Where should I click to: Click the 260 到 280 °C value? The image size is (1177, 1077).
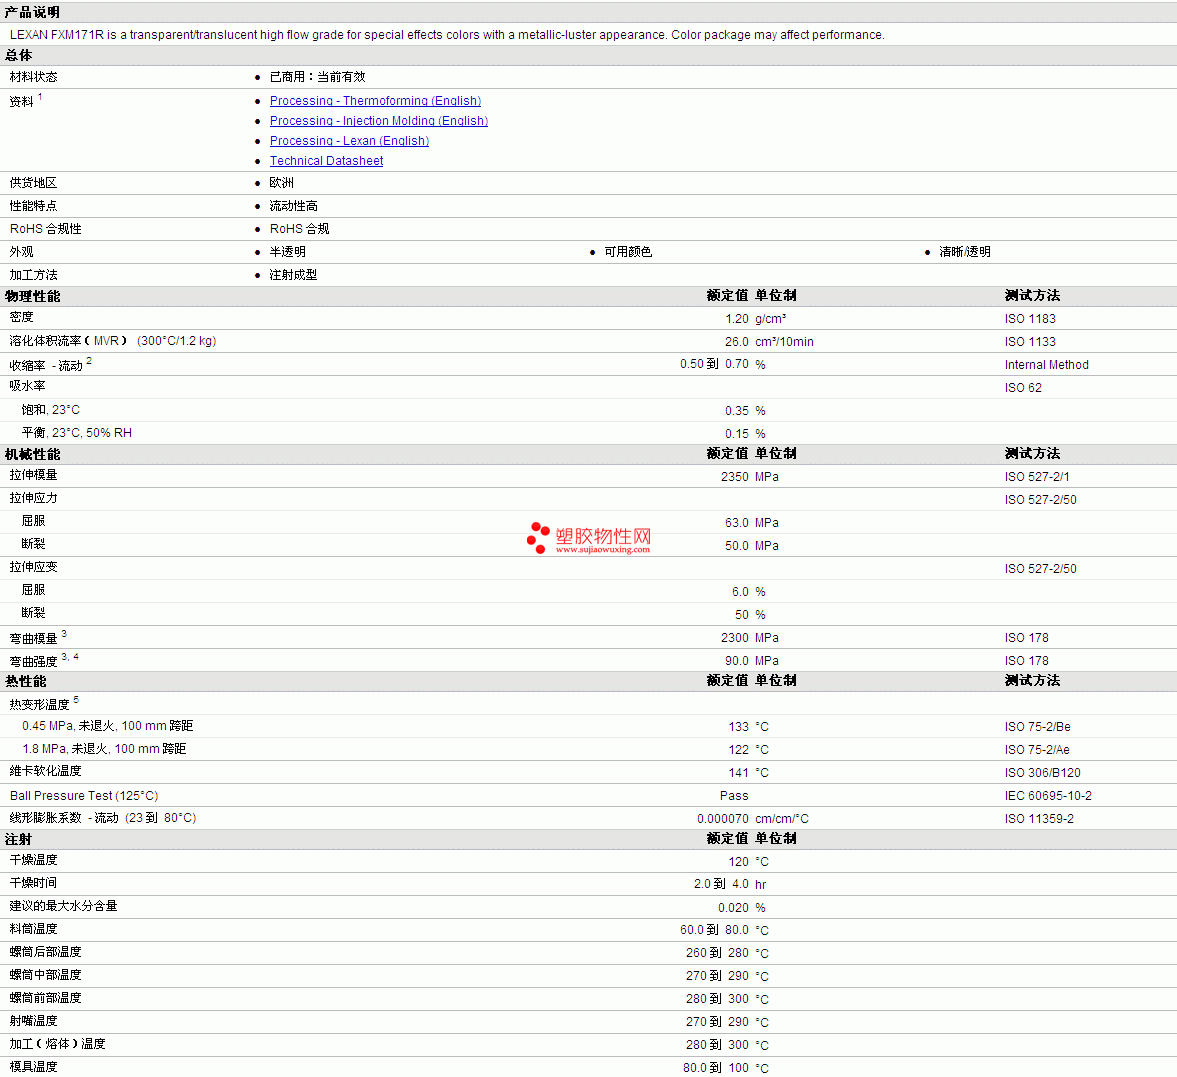click(x=727, y=953)
